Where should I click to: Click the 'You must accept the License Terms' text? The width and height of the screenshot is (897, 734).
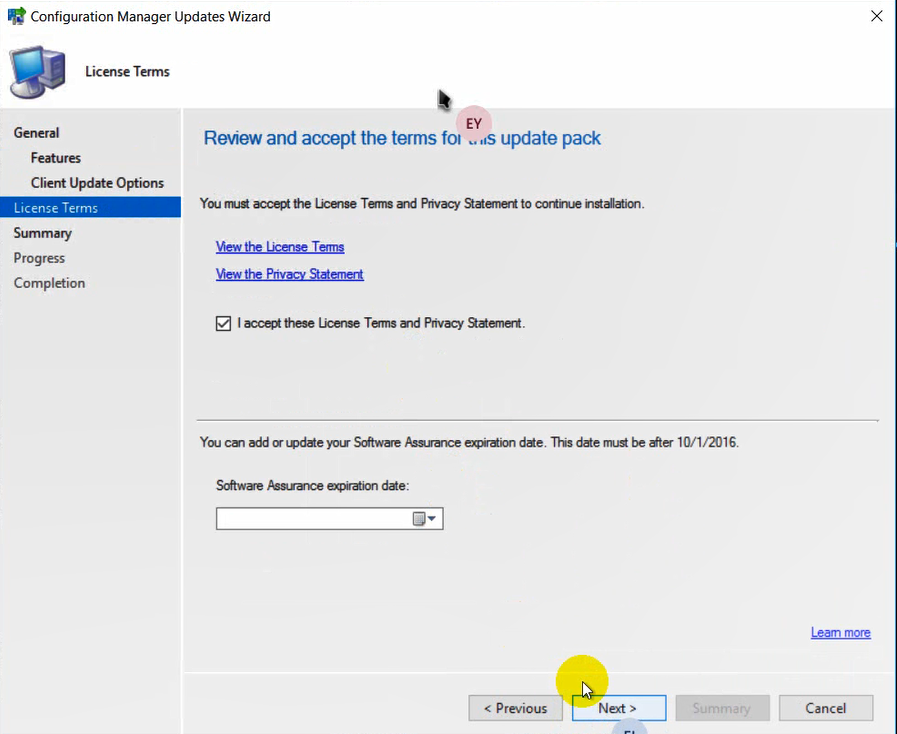point(422,204)
